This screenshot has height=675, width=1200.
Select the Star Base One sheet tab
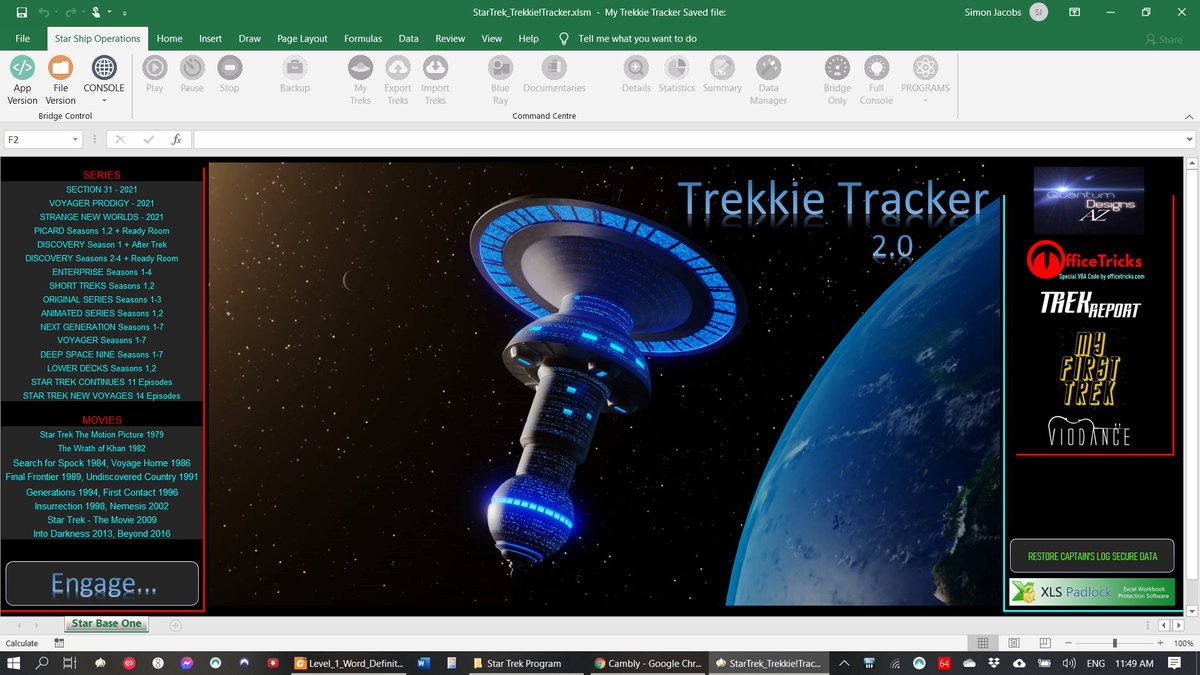[x=106, y=624]
